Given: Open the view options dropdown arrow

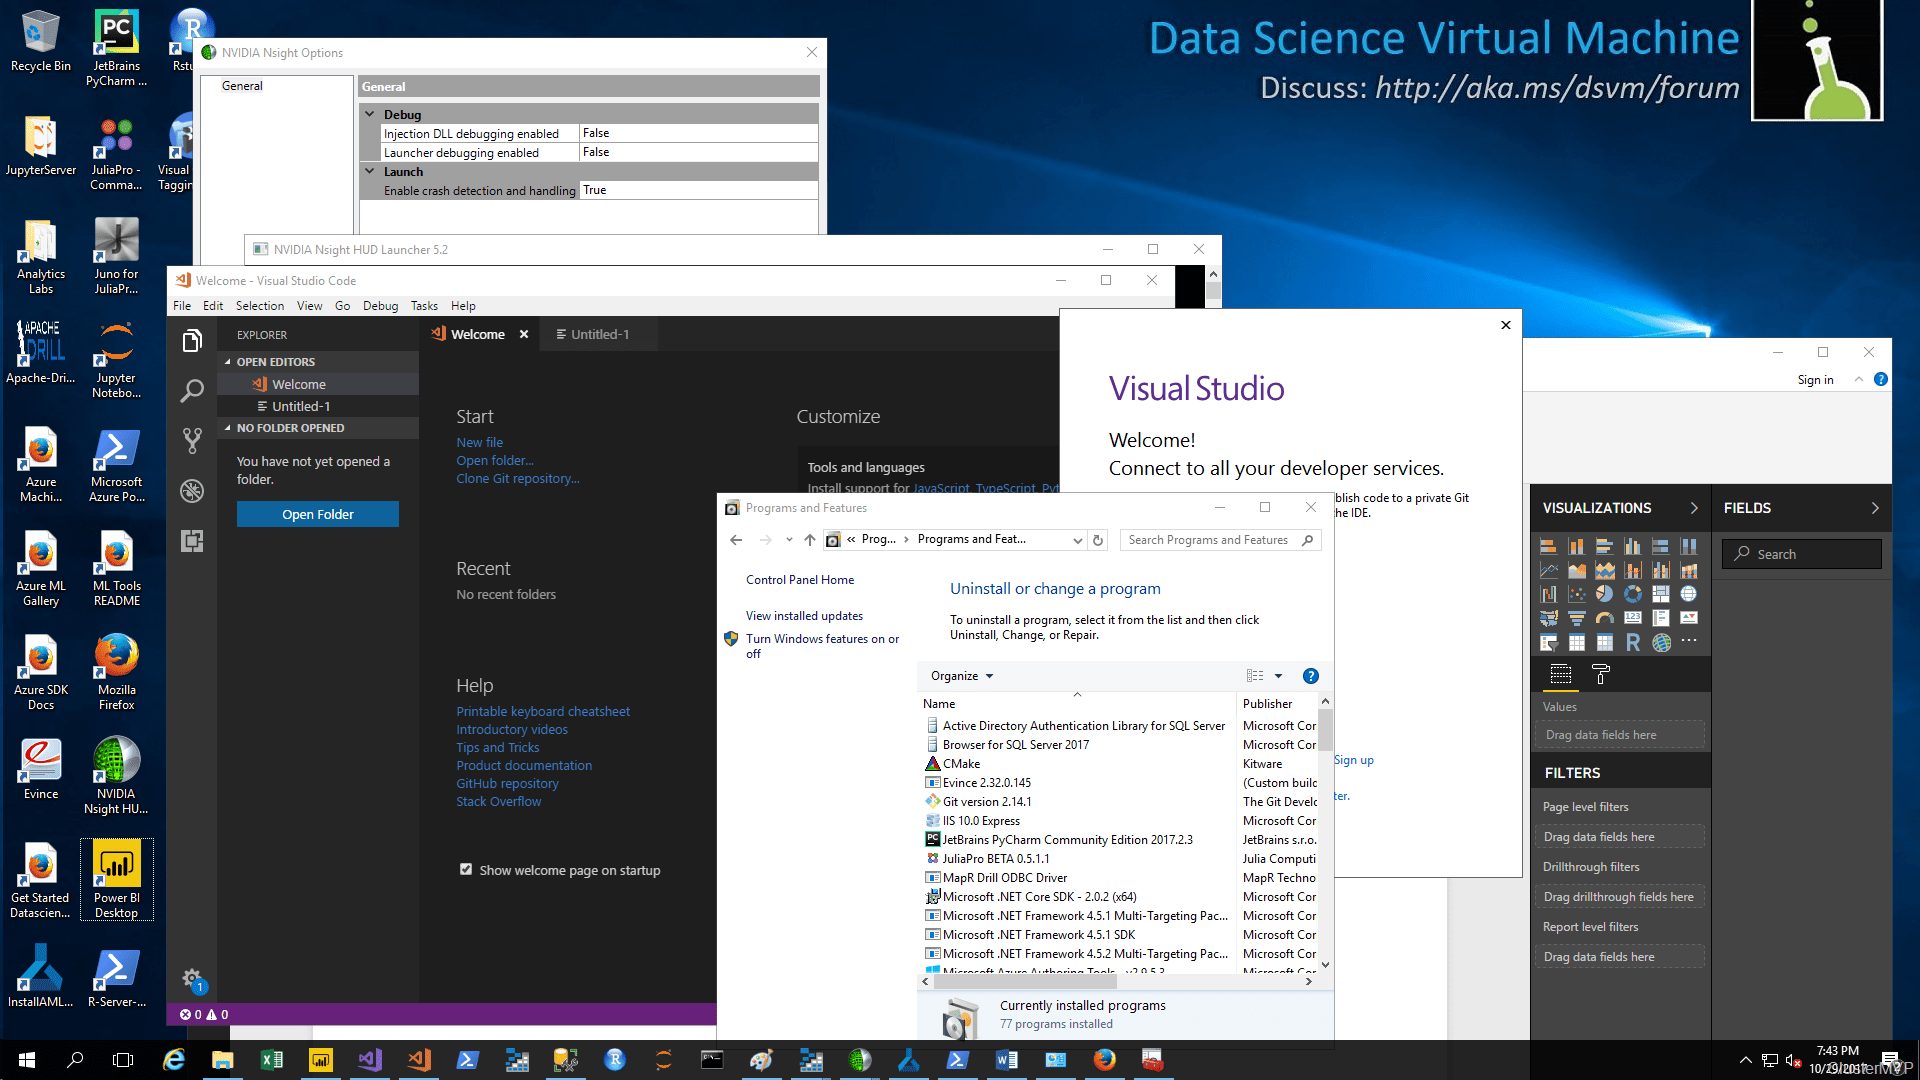Looking at the screenshot, I should (1278, 676).
